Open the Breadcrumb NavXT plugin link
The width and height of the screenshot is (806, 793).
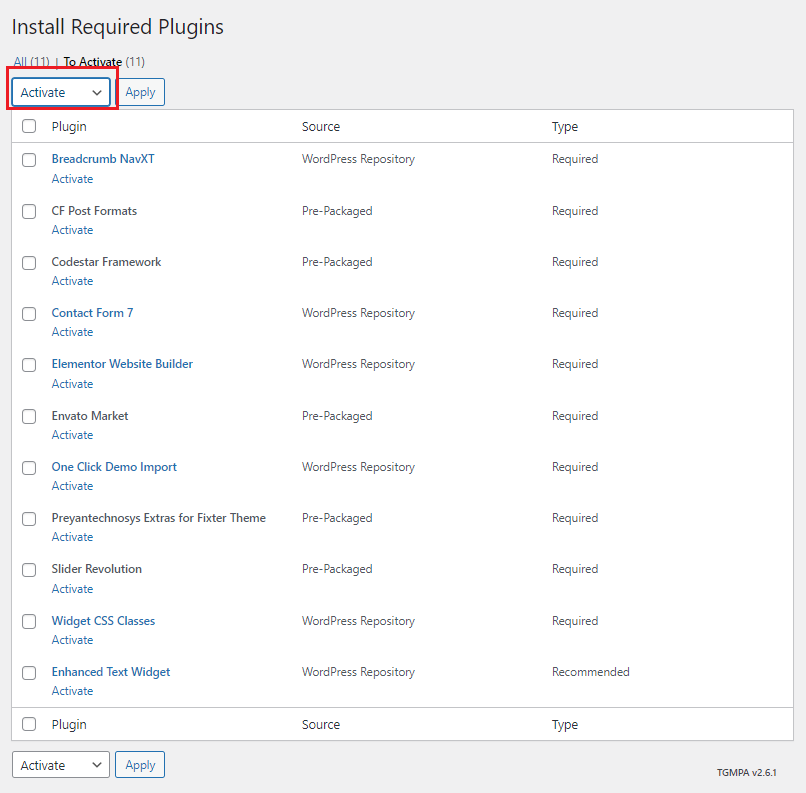(103, 159)
